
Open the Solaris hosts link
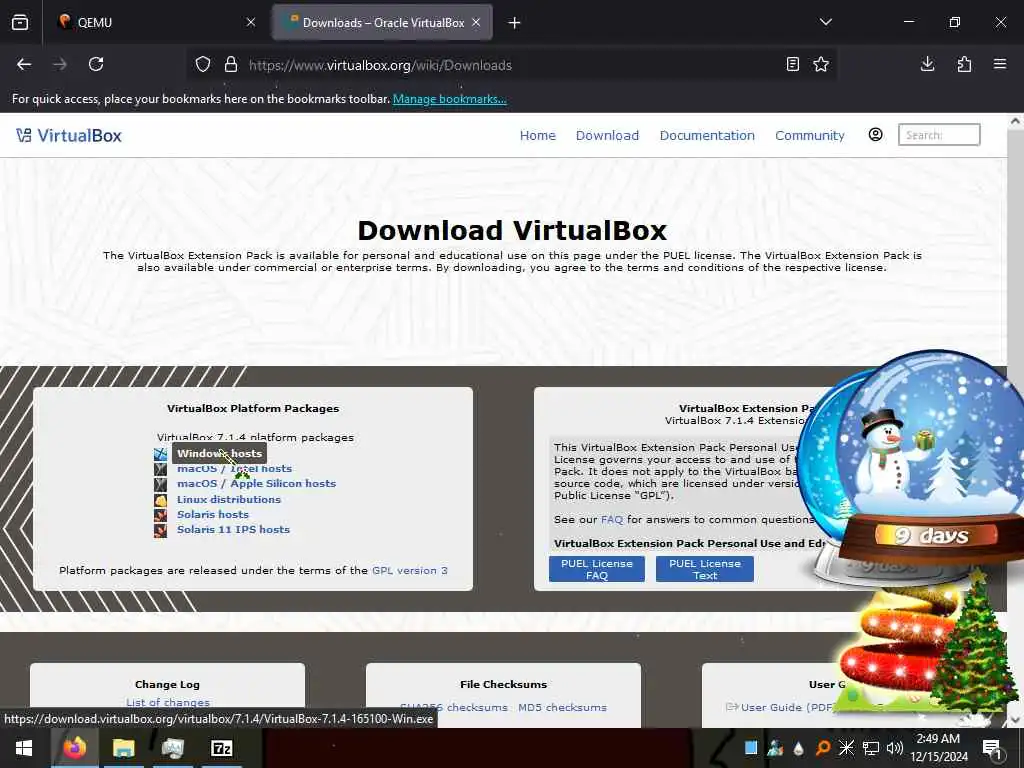[213, 515]
